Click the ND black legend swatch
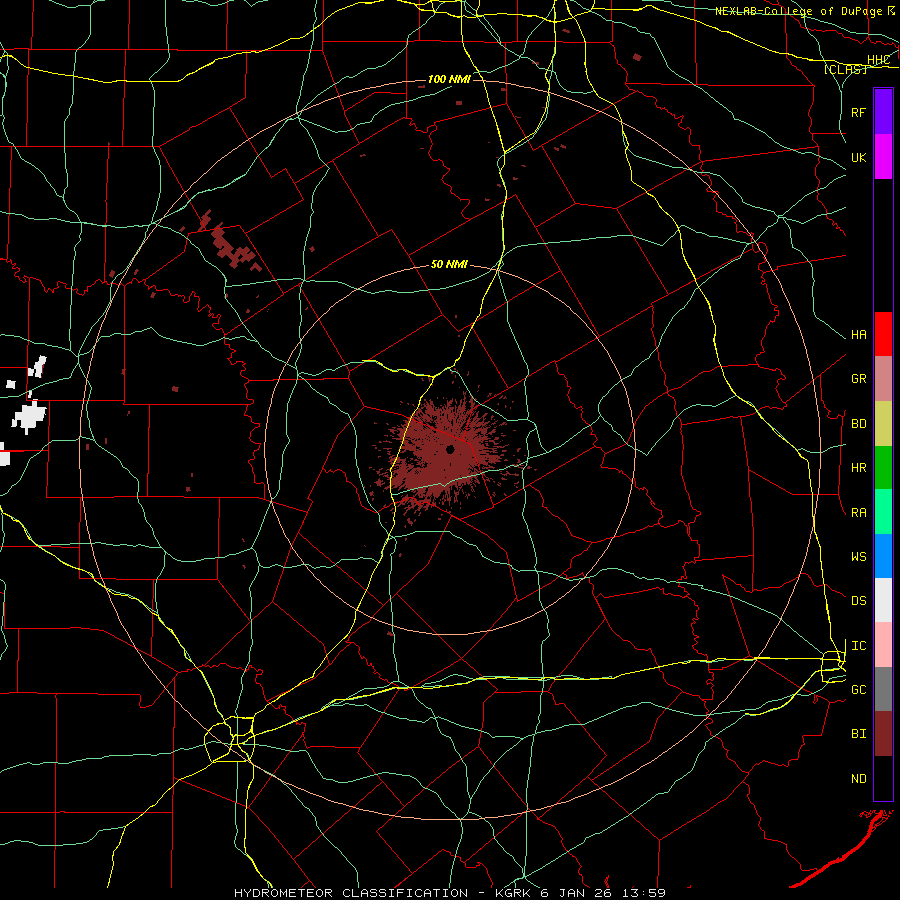This screenshot has width=900, height=900. 883,778
